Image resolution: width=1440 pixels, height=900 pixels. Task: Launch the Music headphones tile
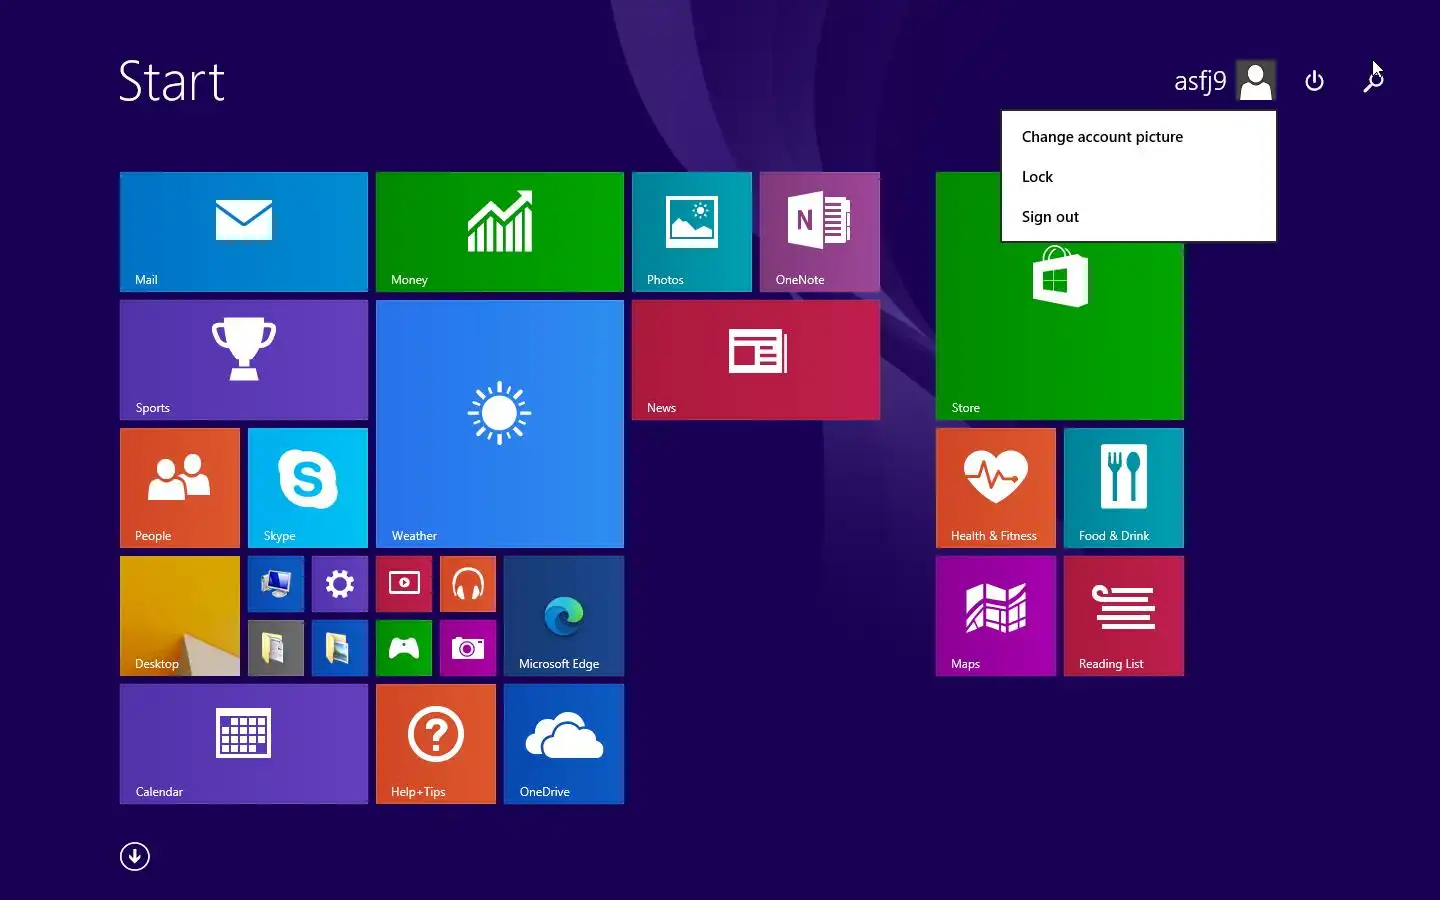(x=468, y=584)
